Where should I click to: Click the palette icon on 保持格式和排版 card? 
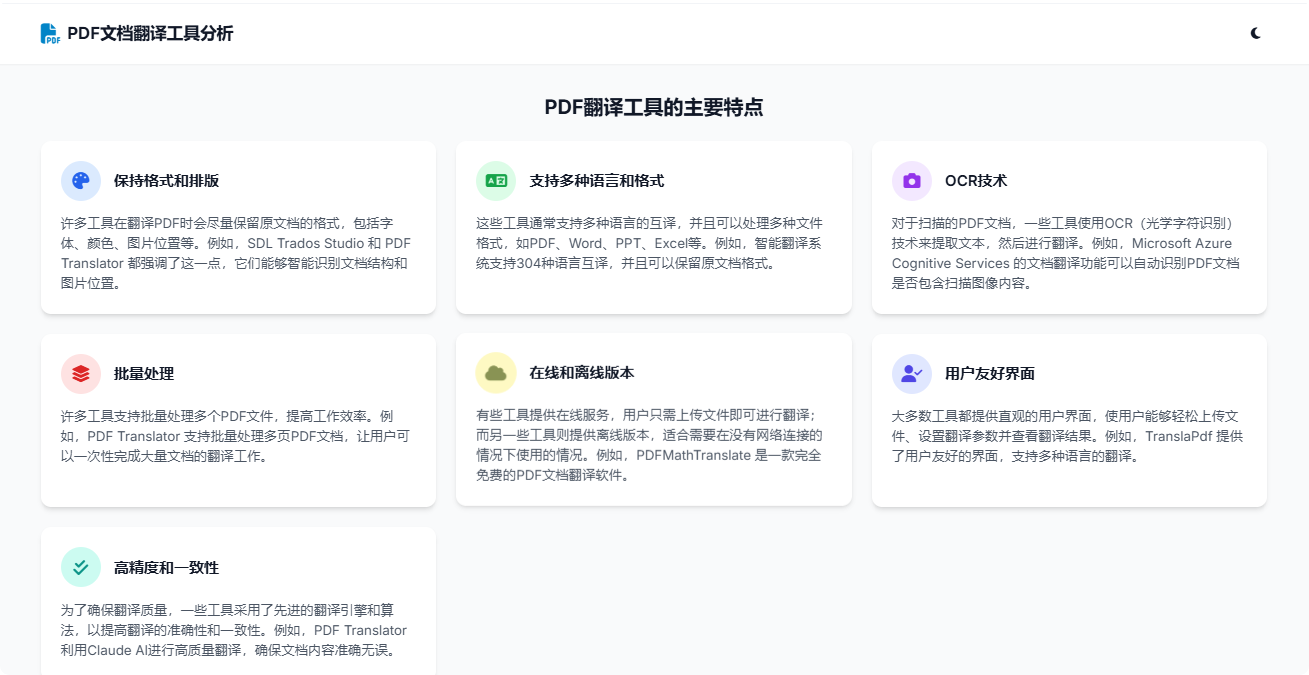[81, 181]
